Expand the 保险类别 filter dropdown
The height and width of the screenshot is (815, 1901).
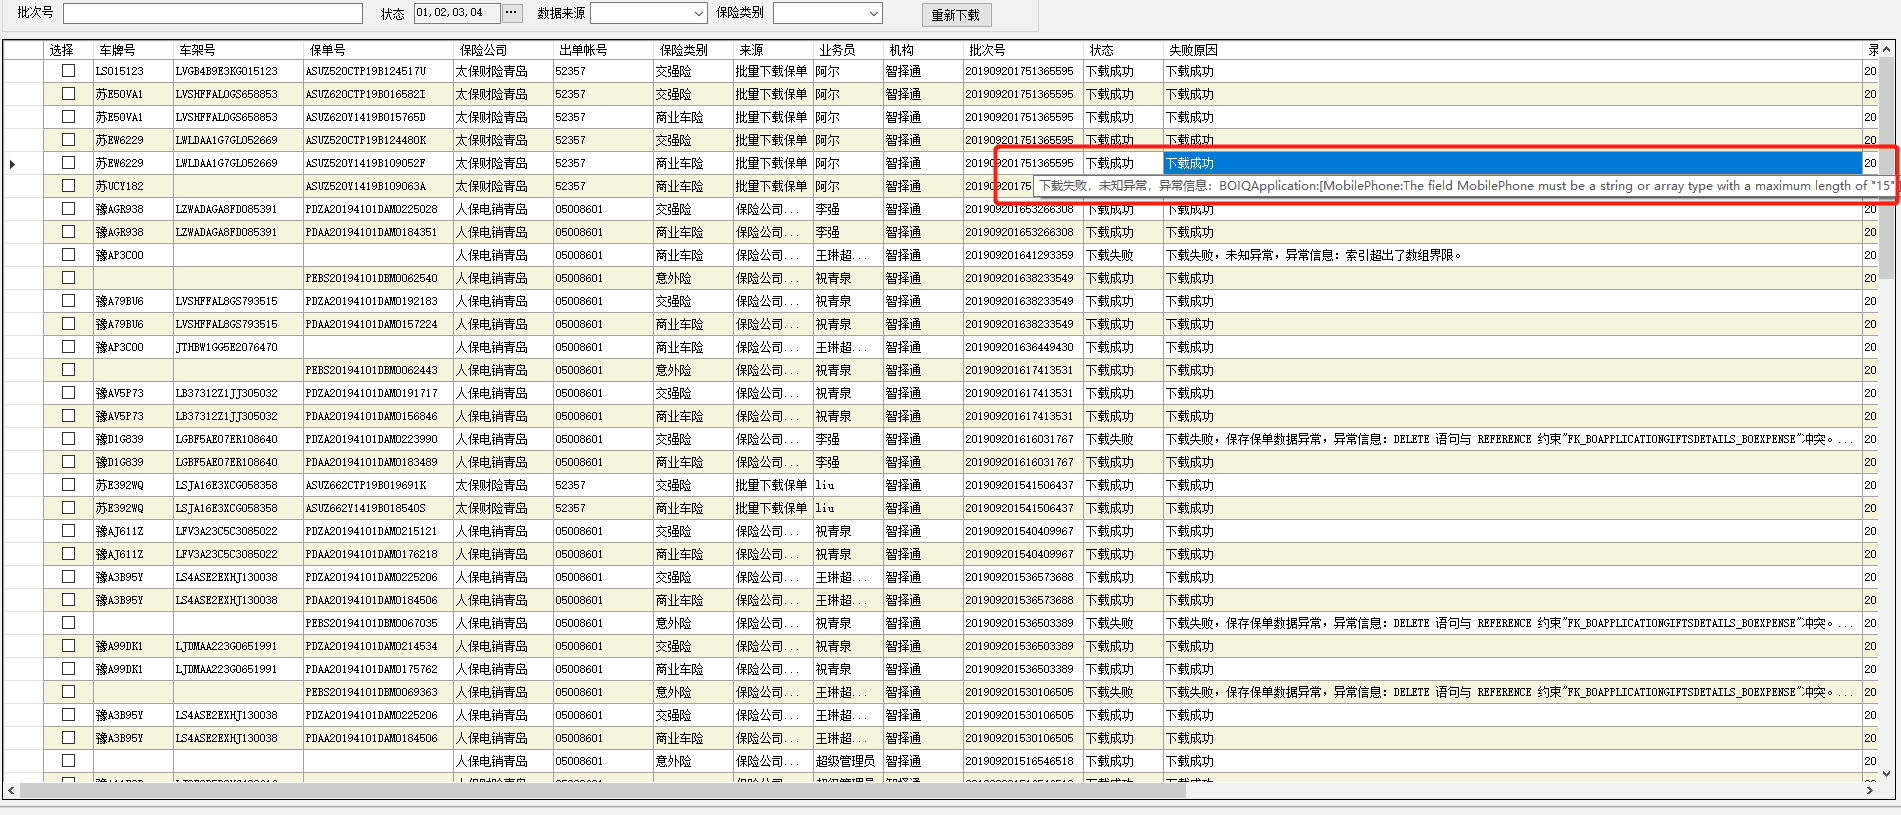pos(873,13)
